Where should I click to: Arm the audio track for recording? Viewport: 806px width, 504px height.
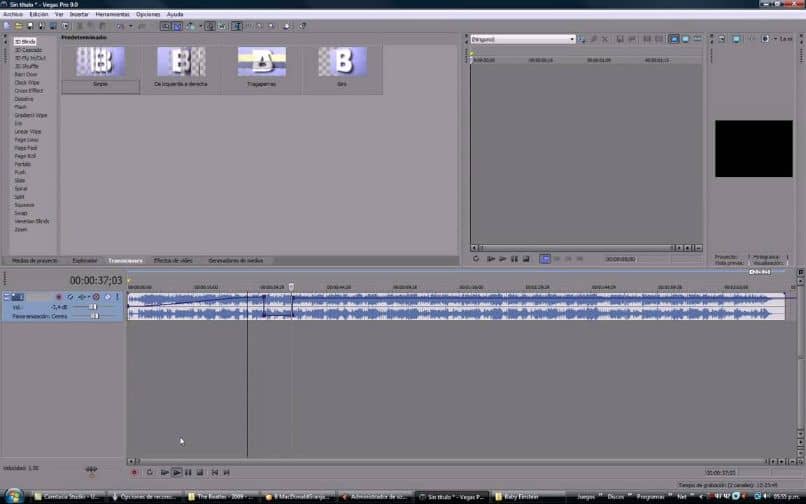pos(59,297)
